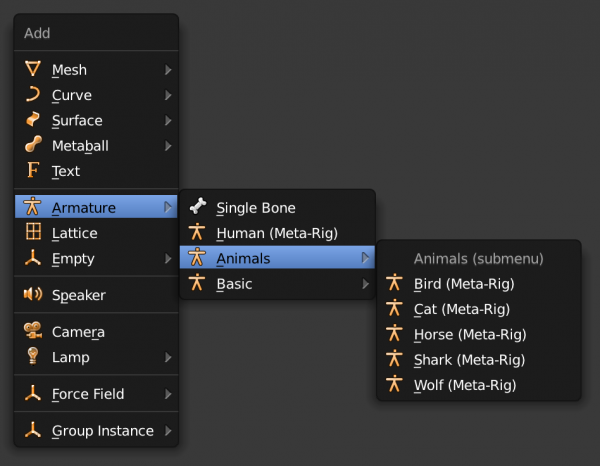Add the Horse (Meta-Rig)
The height and width of the screenshot is (466, 600).
(x=479, y=334)
